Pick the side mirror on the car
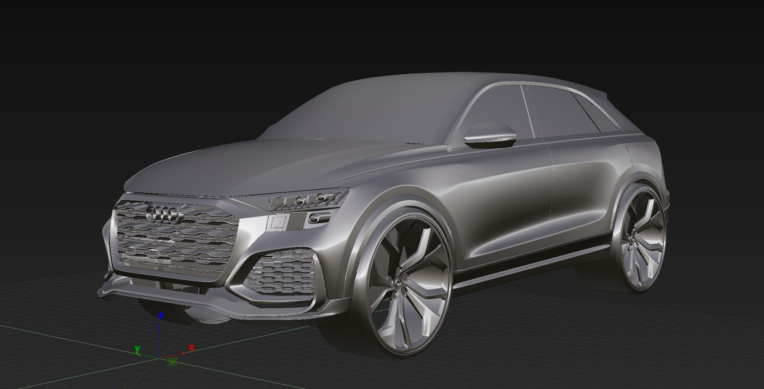The width and height of the screenshot is (764, 389). pos(490,135)
